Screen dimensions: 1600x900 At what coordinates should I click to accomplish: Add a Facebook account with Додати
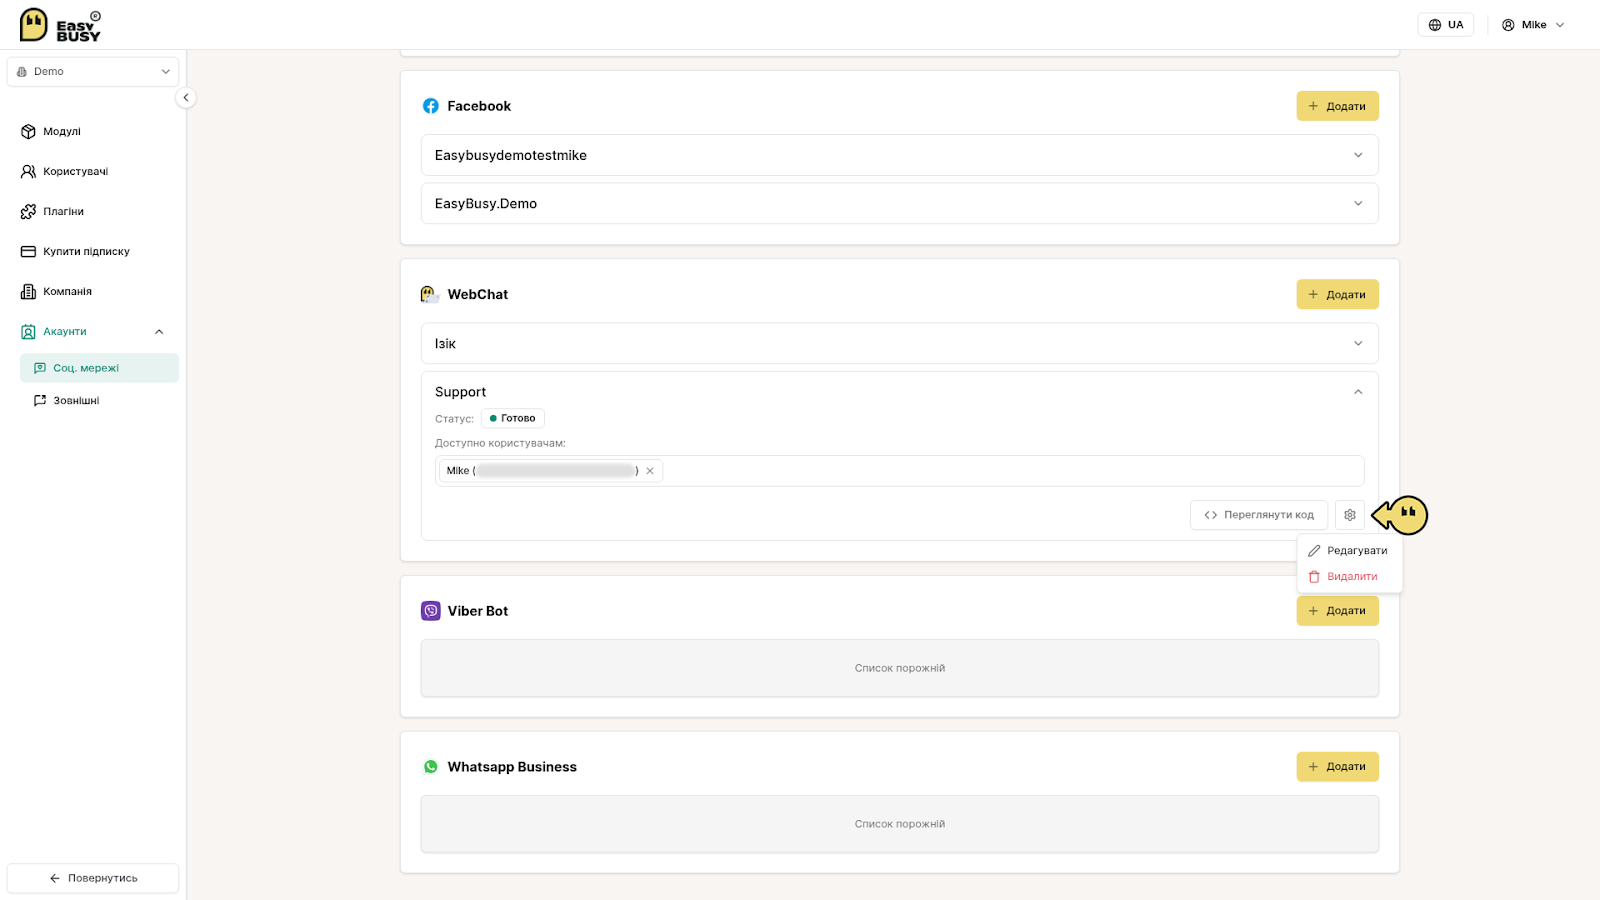pos(1337,106)
